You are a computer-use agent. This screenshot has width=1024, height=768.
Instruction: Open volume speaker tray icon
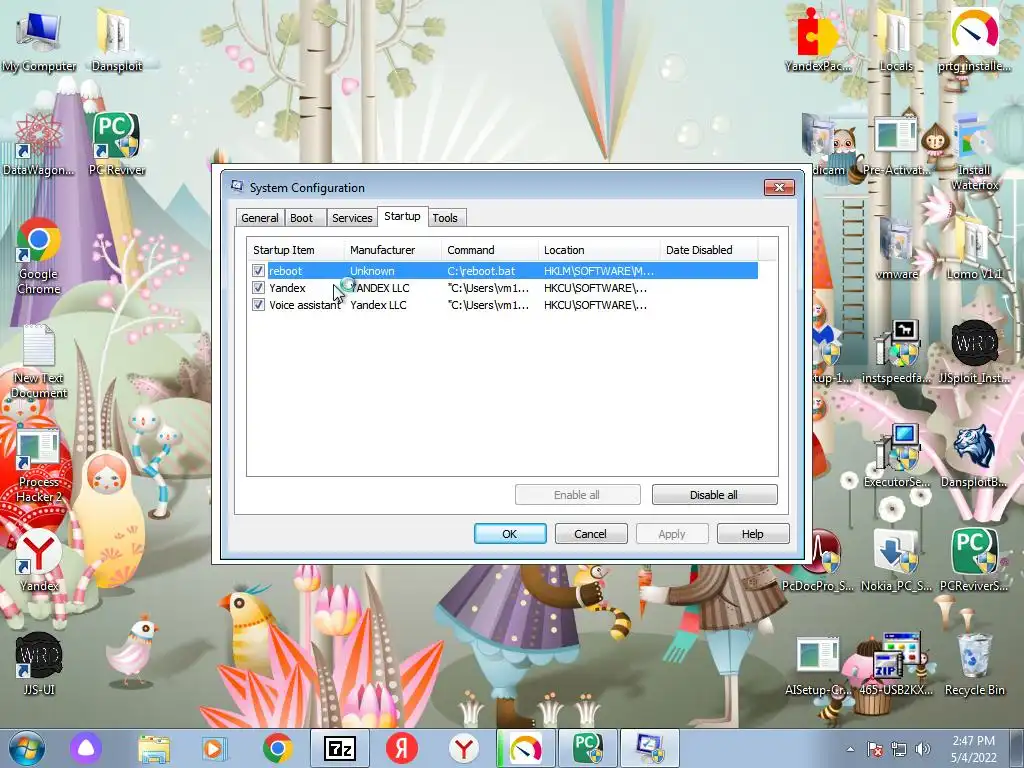click(923, 750)
